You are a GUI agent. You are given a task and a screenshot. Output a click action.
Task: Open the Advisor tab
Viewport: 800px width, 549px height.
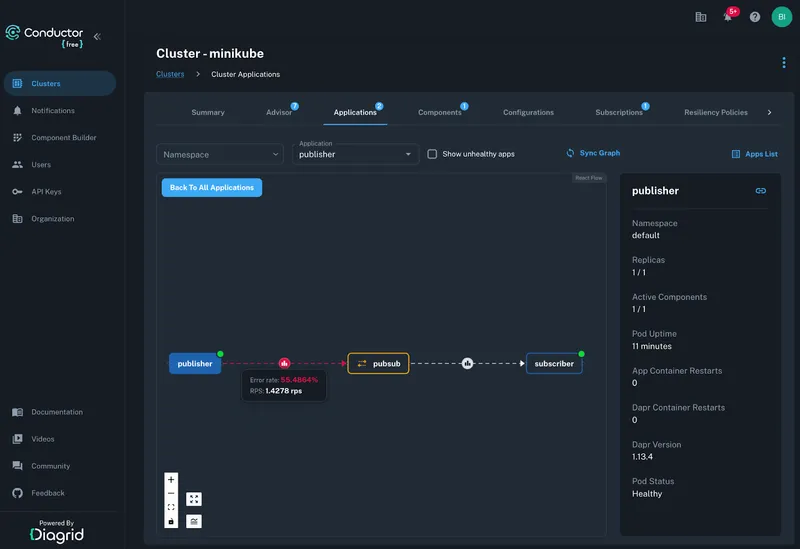(279, 112)
